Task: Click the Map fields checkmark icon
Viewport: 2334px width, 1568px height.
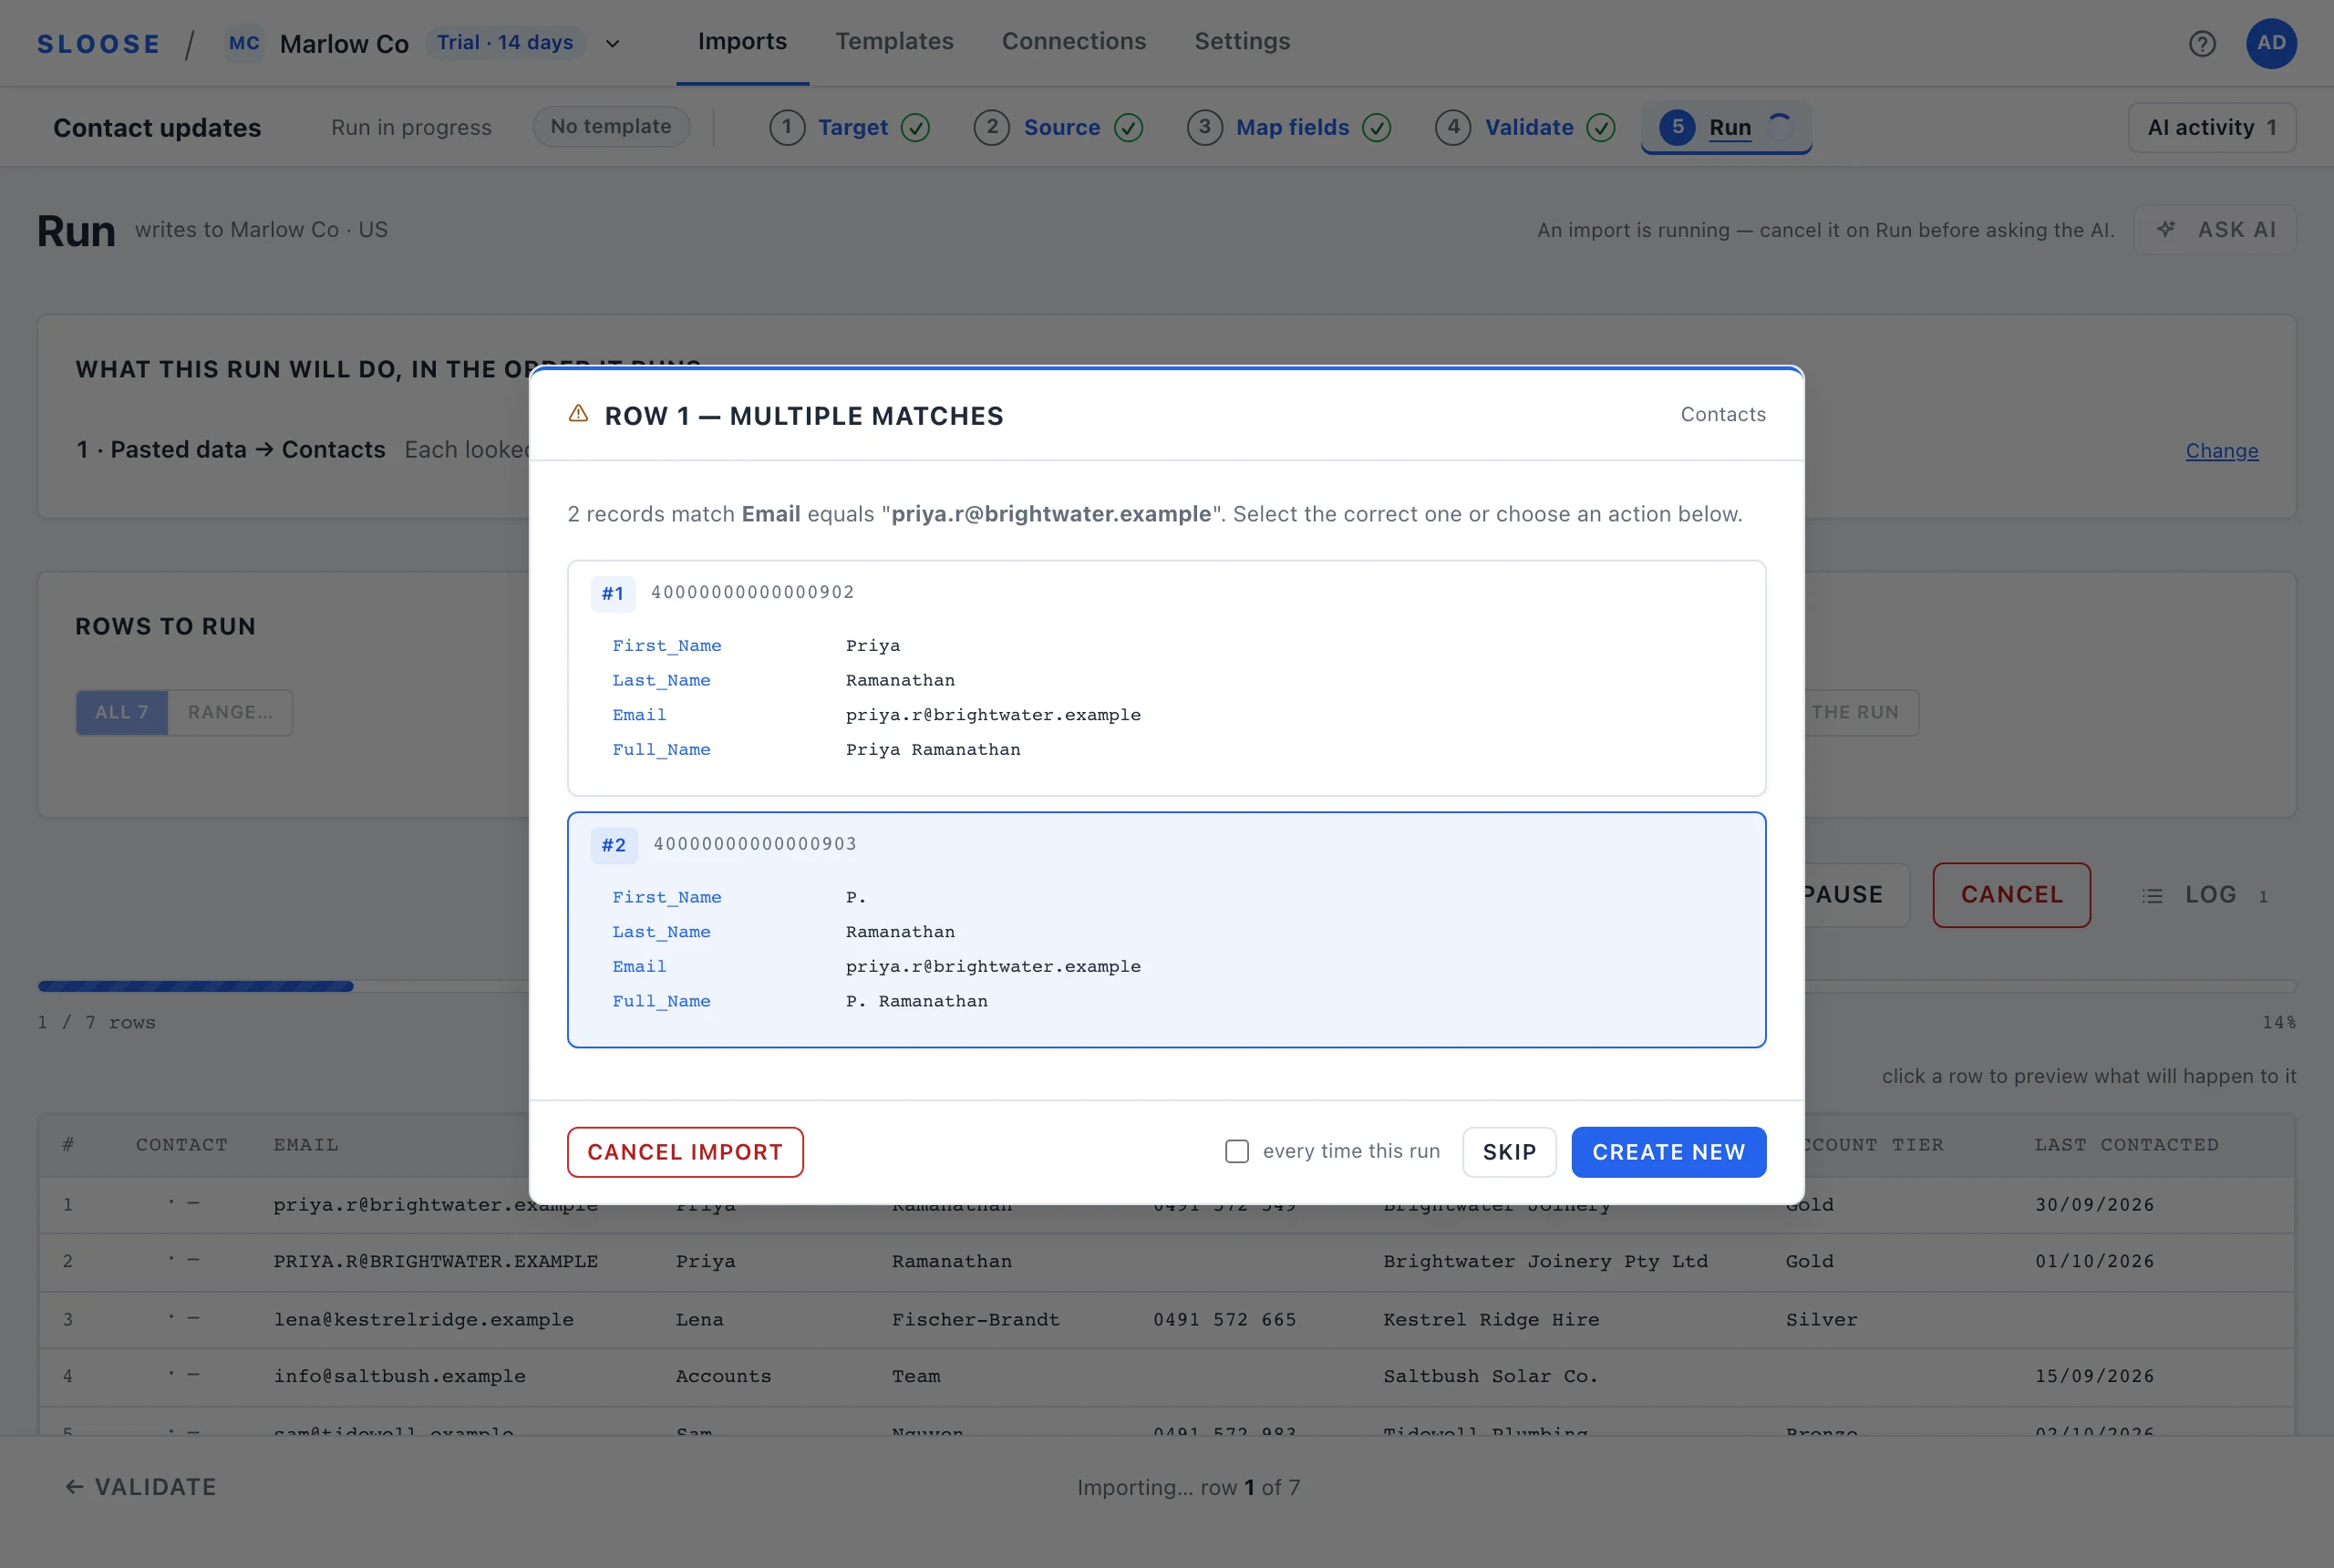Action: tap(1376, 128)
